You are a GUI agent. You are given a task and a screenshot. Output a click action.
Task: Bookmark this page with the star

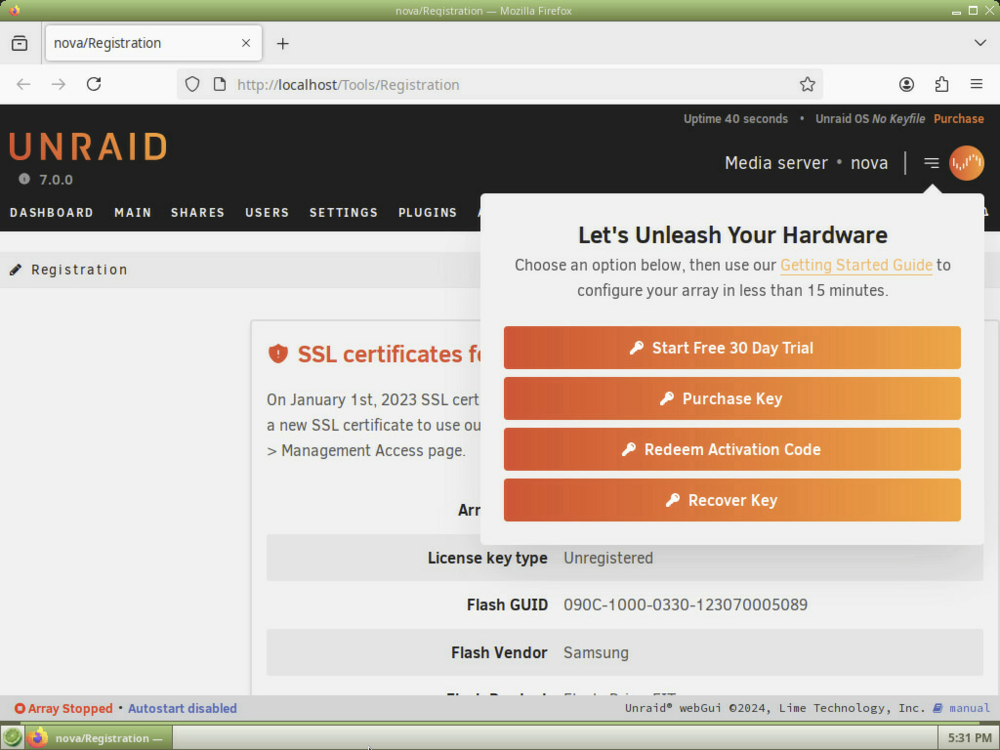click(x=807, y=84)
